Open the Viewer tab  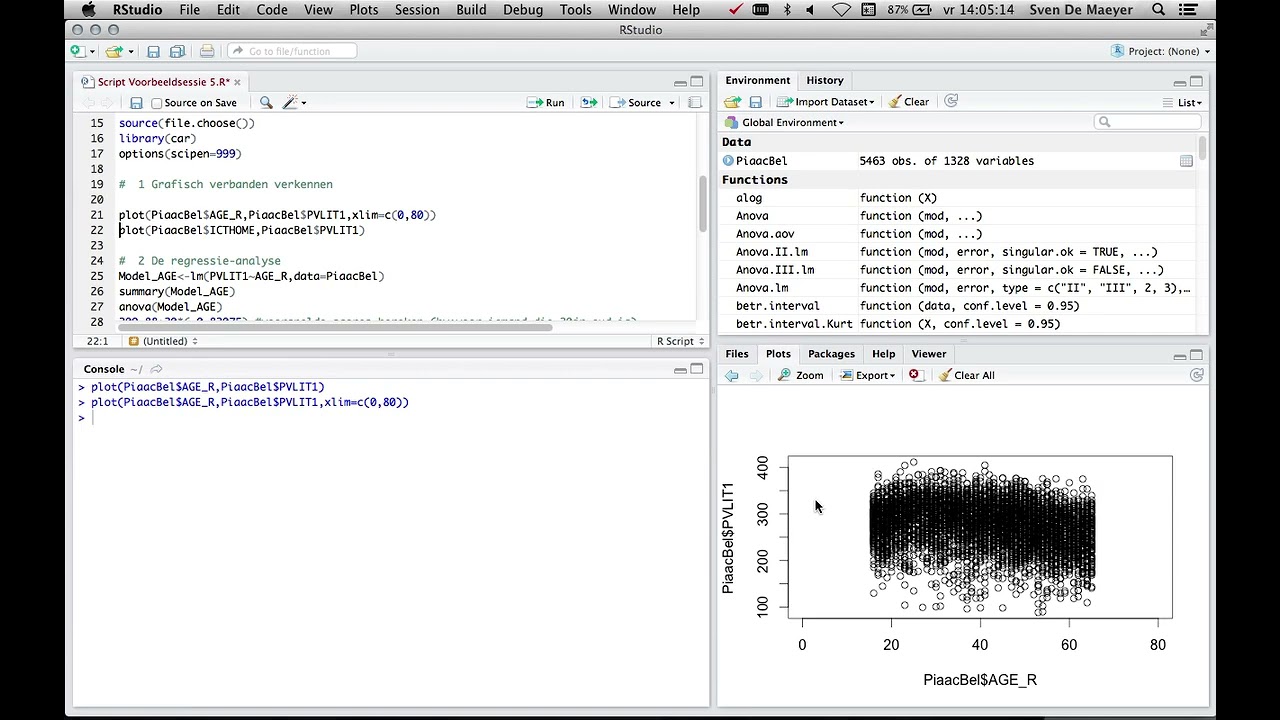coord(928,354)
